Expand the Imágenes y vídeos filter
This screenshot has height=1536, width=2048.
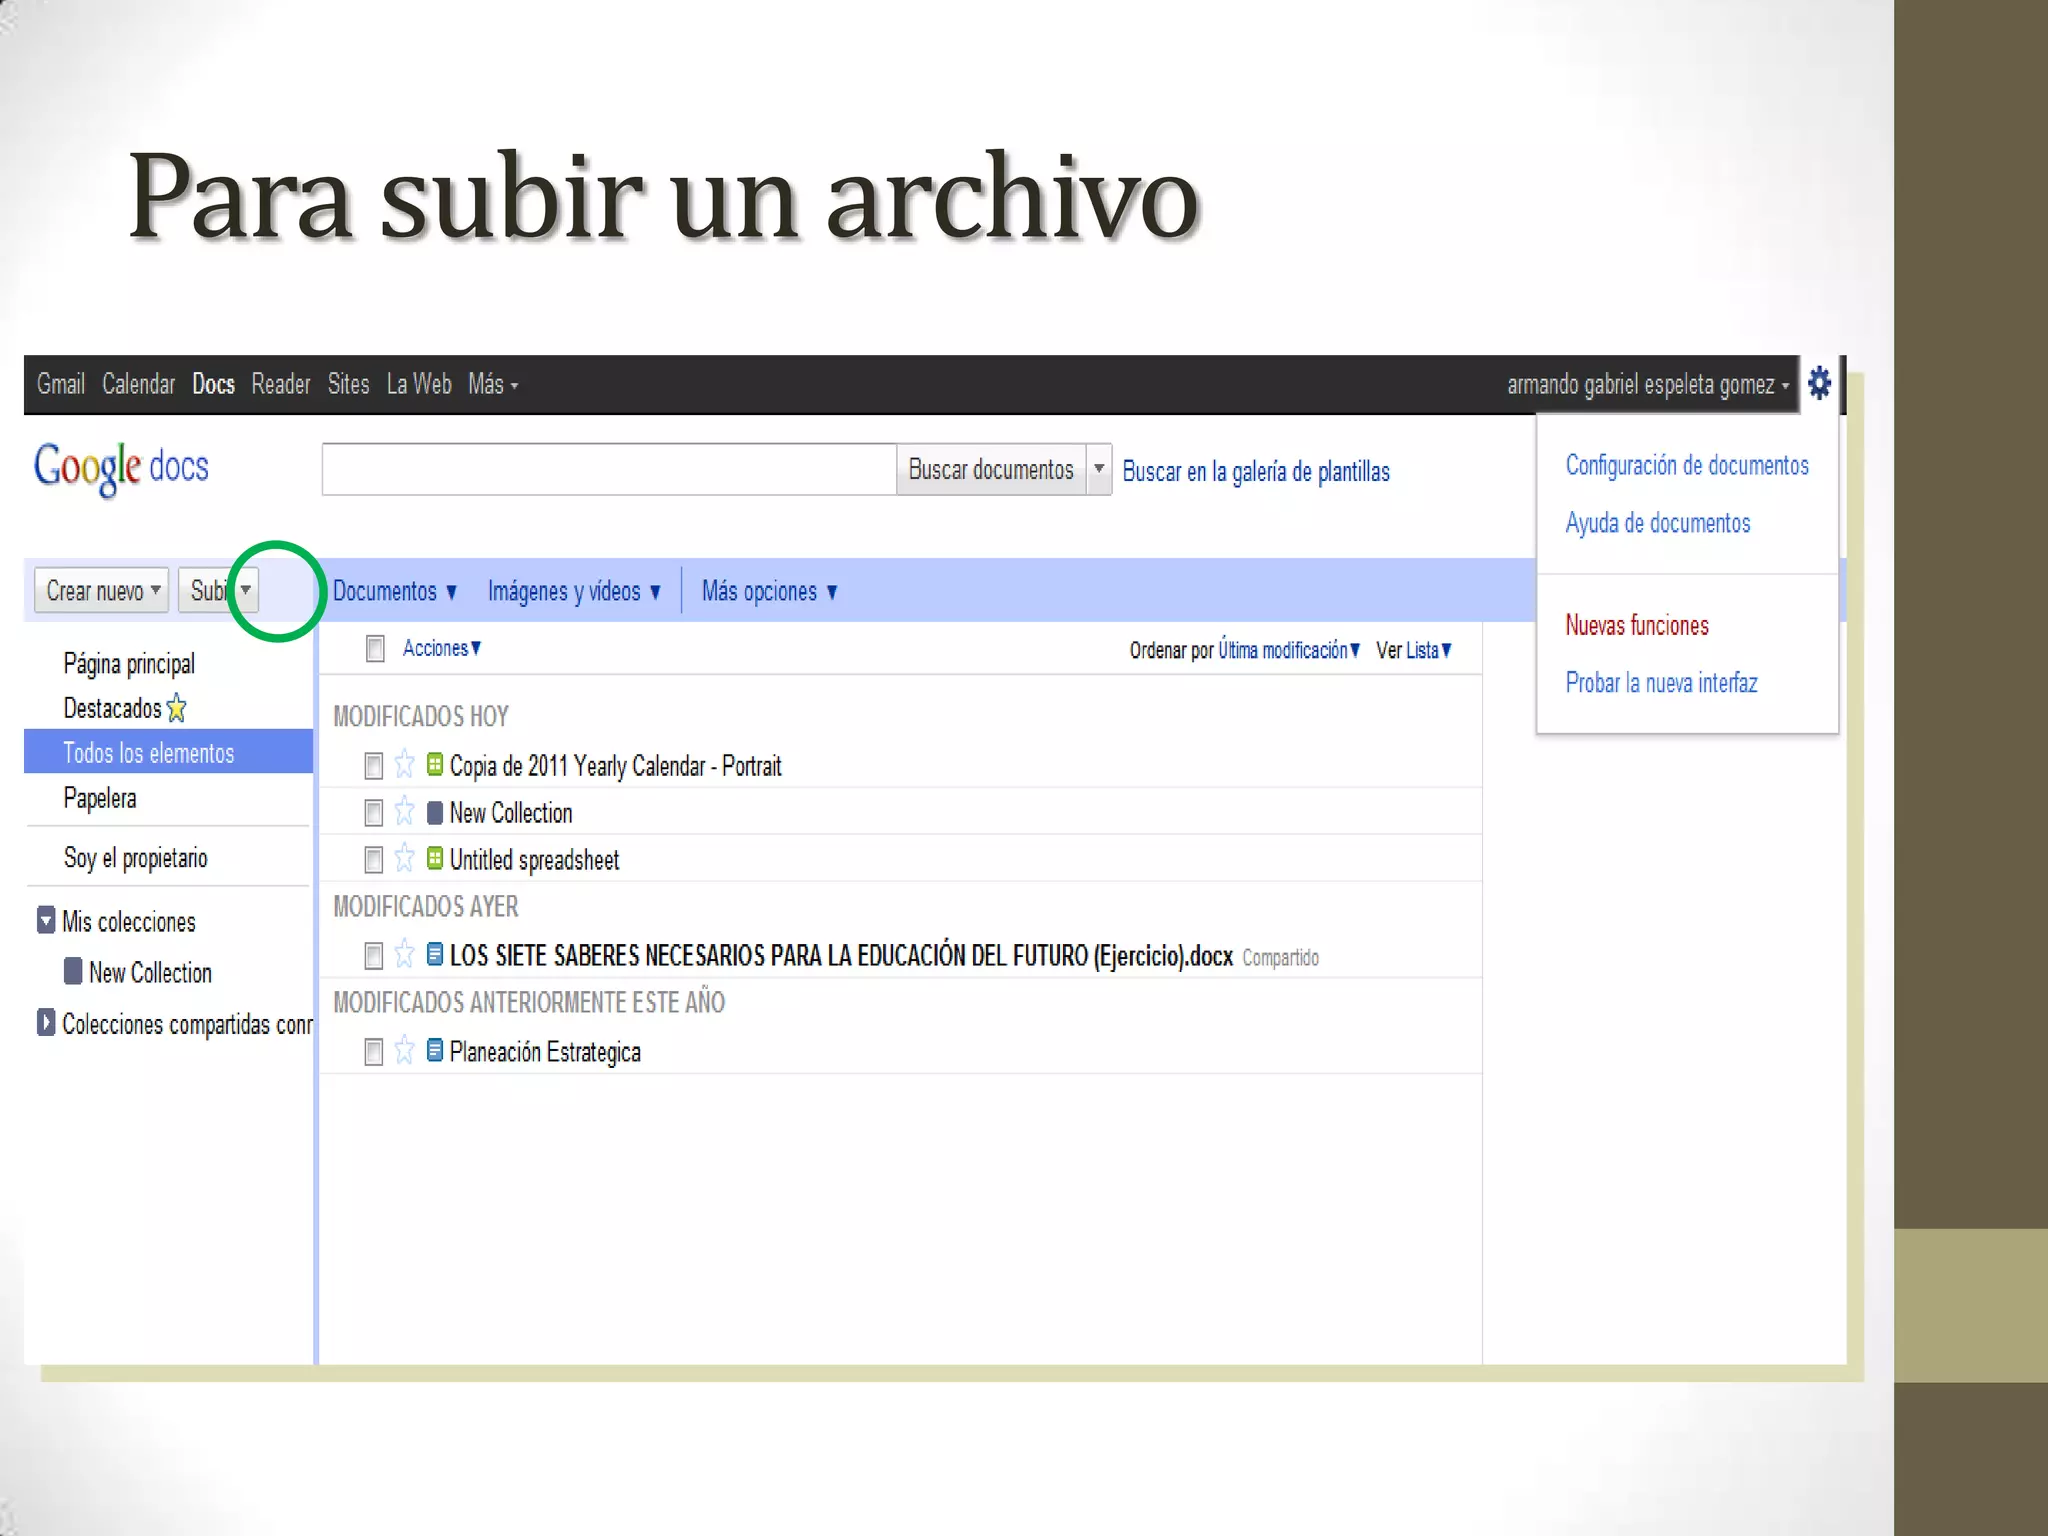coord(574,591)
